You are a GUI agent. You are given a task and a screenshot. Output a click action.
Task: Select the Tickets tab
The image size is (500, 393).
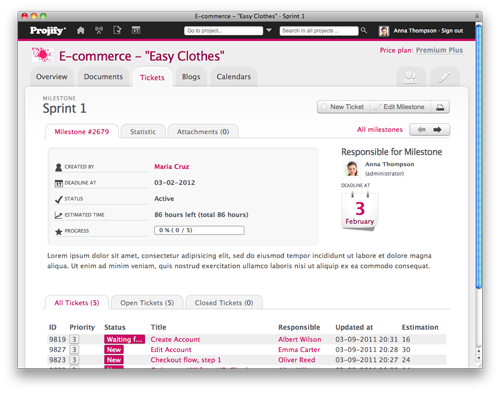(152, 78)
